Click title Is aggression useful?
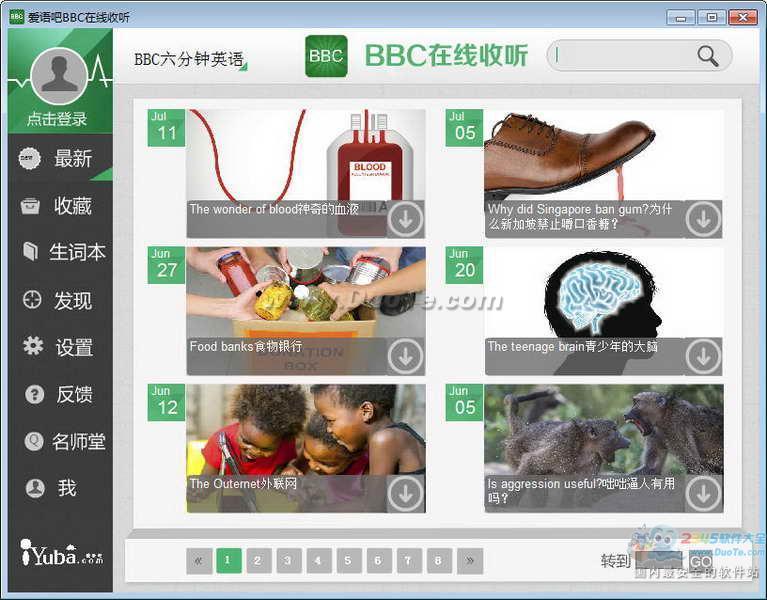 pyautogui.click(x=581, y=491)
